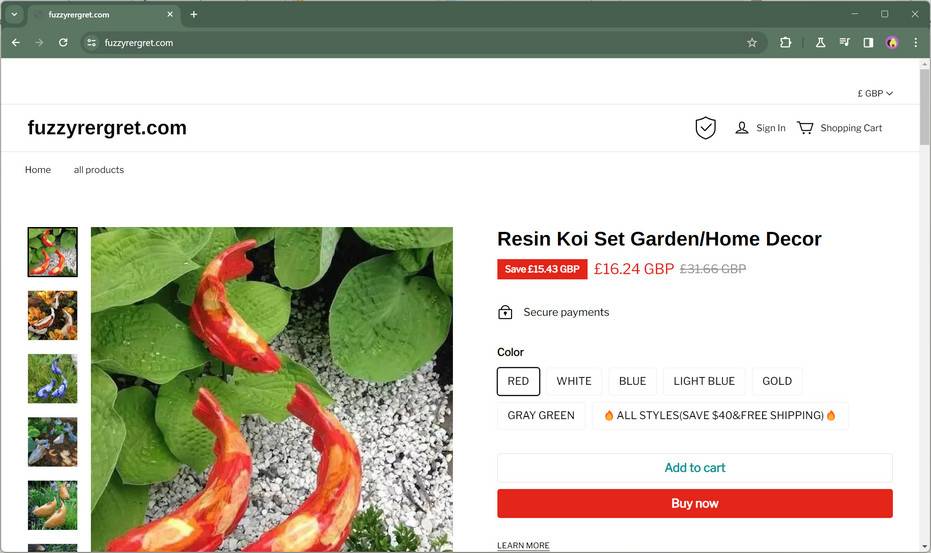
Task: Click the Add to cart button
Action: pos(695,468)
